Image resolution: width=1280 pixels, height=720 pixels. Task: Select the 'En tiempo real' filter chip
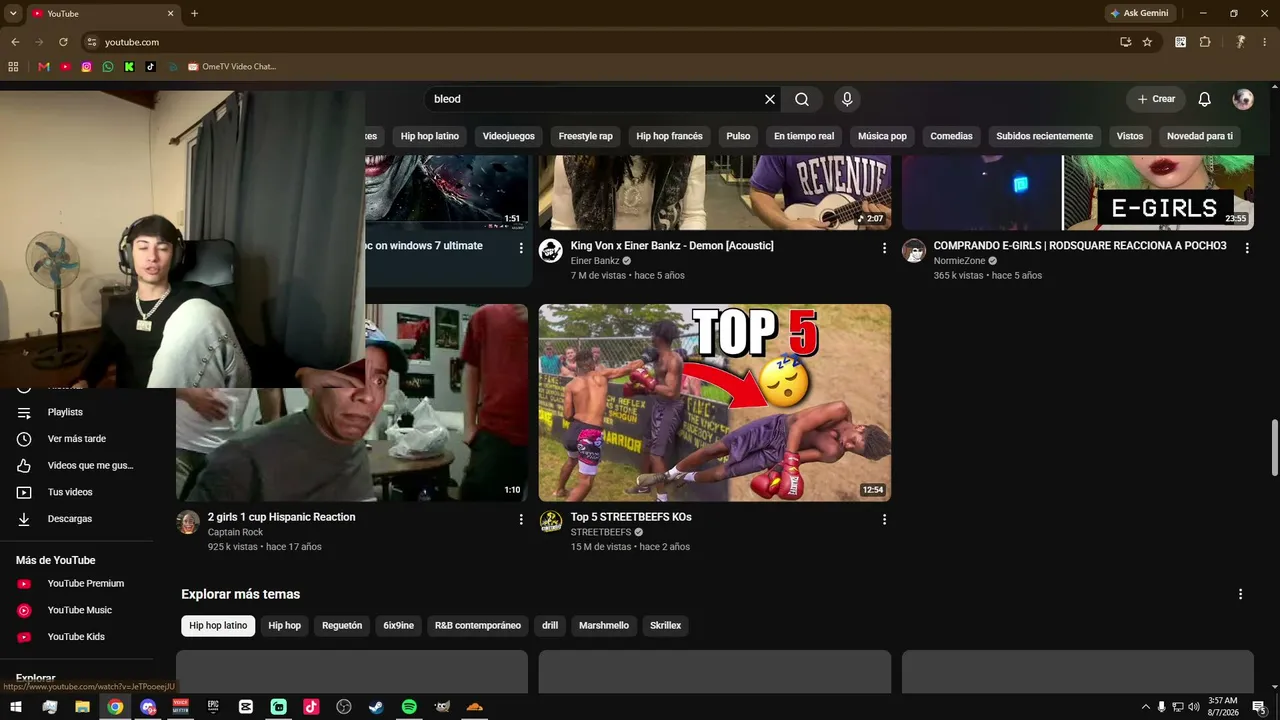click(x=804, y=136)
